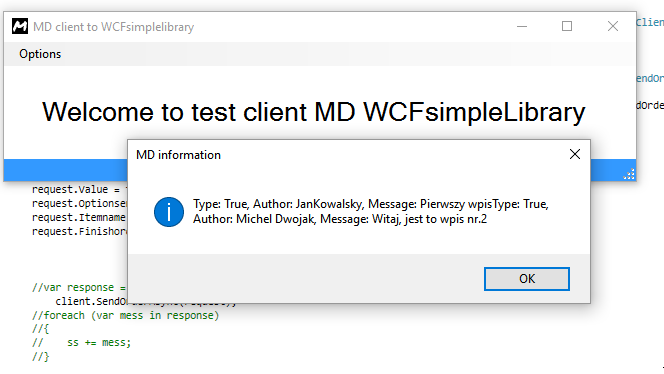Place cursor on the request.Itemname code line
Viewport: 664px width, 374px height.
click(79, 217)
